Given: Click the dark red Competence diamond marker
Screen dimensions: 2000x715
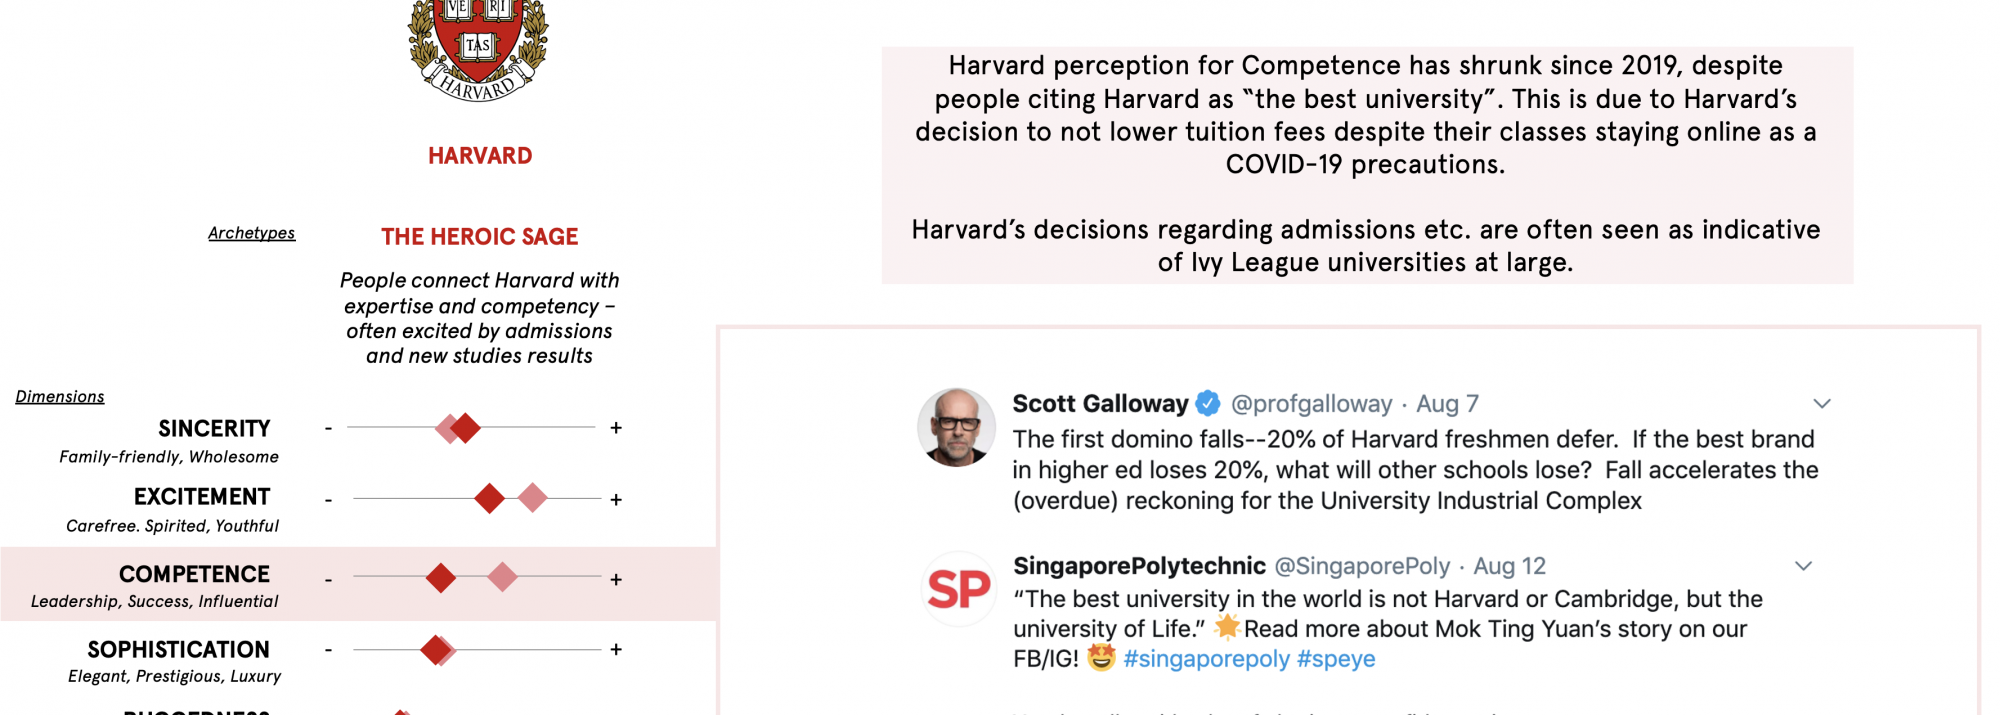Looking at the screenshot, I should pos(441,578).
